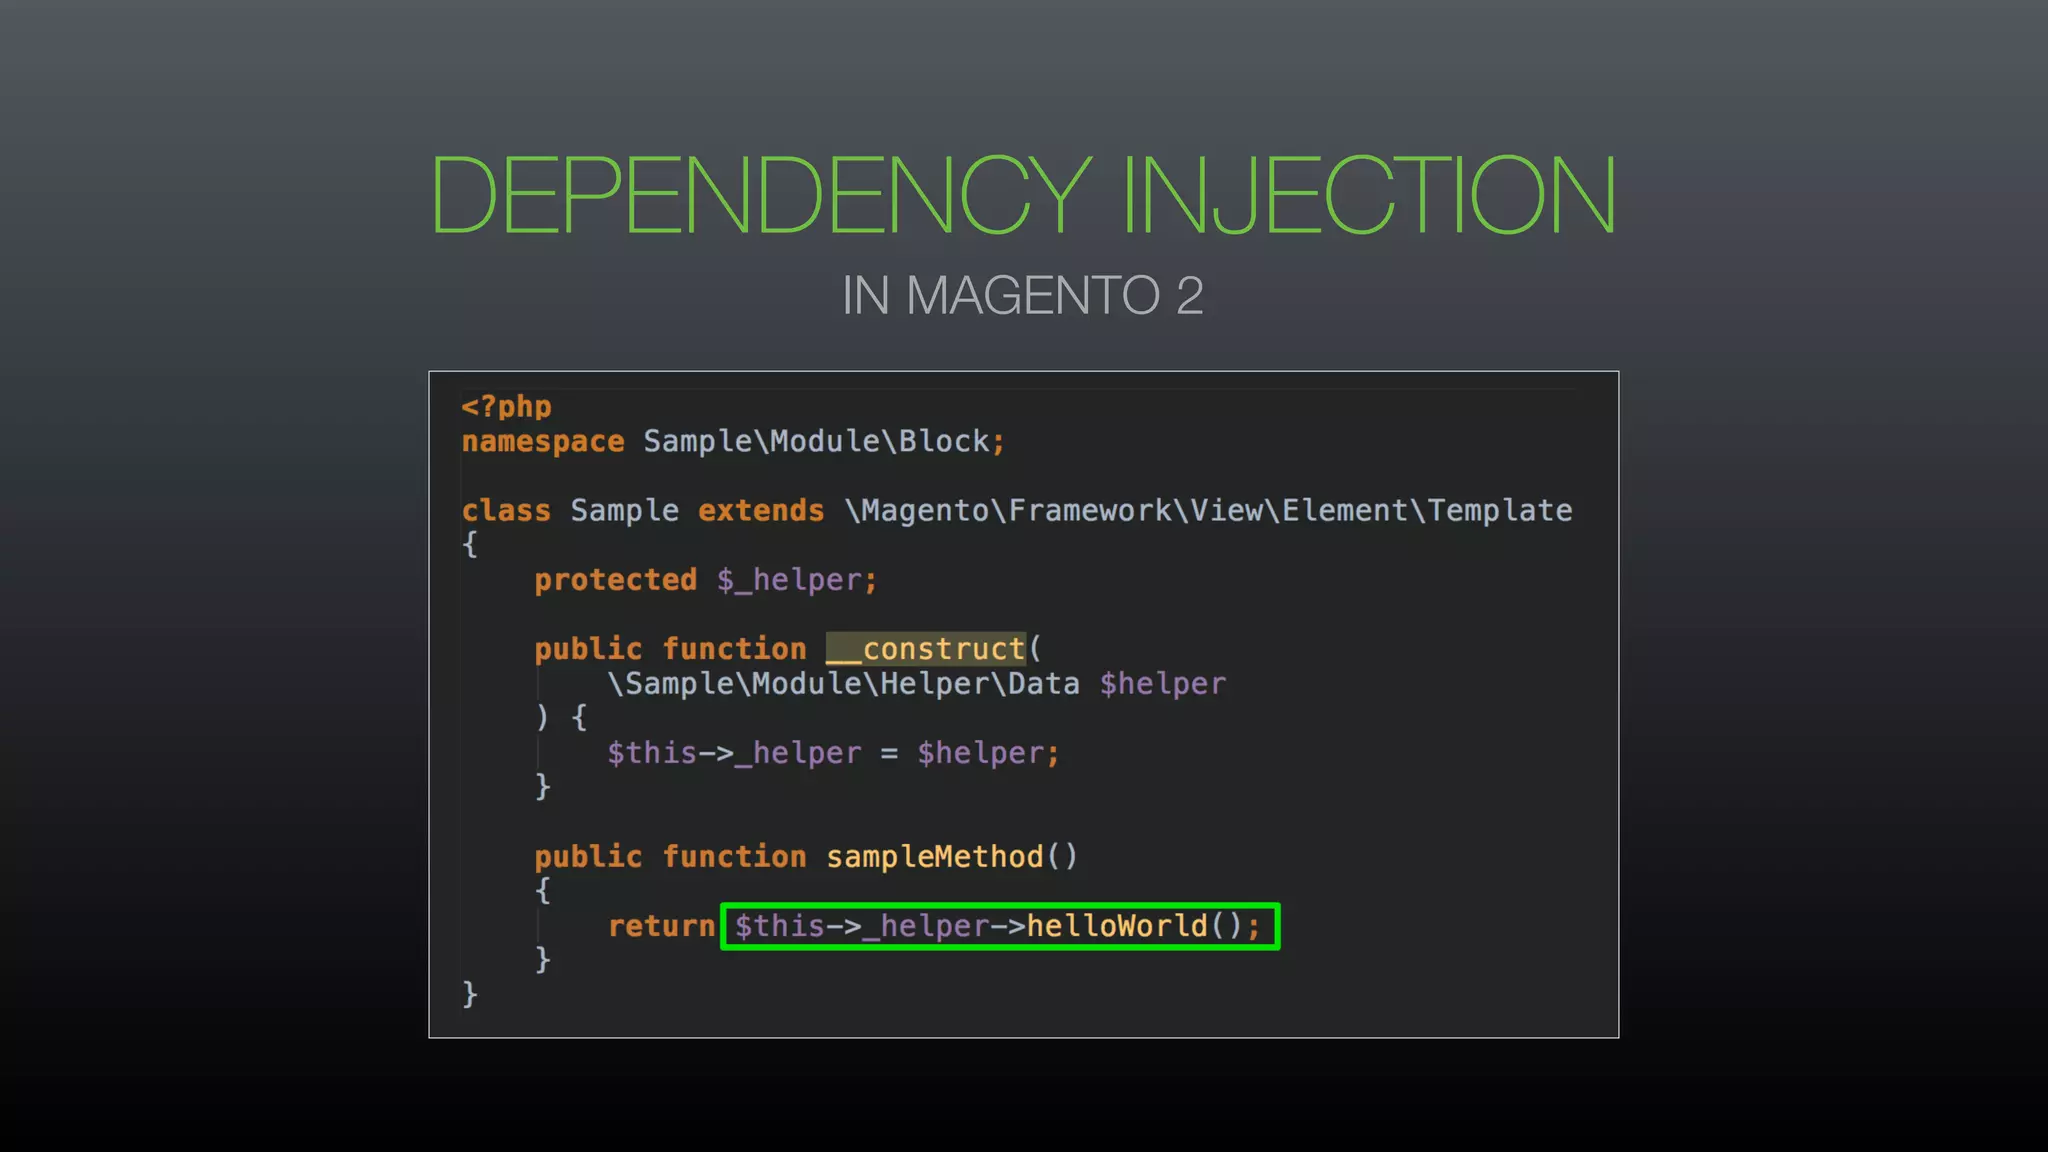This screenshot has height=1152, width=2048.
Task: Click the IN MAGENTO 2 subtitle
Action: coord(1023,295)
